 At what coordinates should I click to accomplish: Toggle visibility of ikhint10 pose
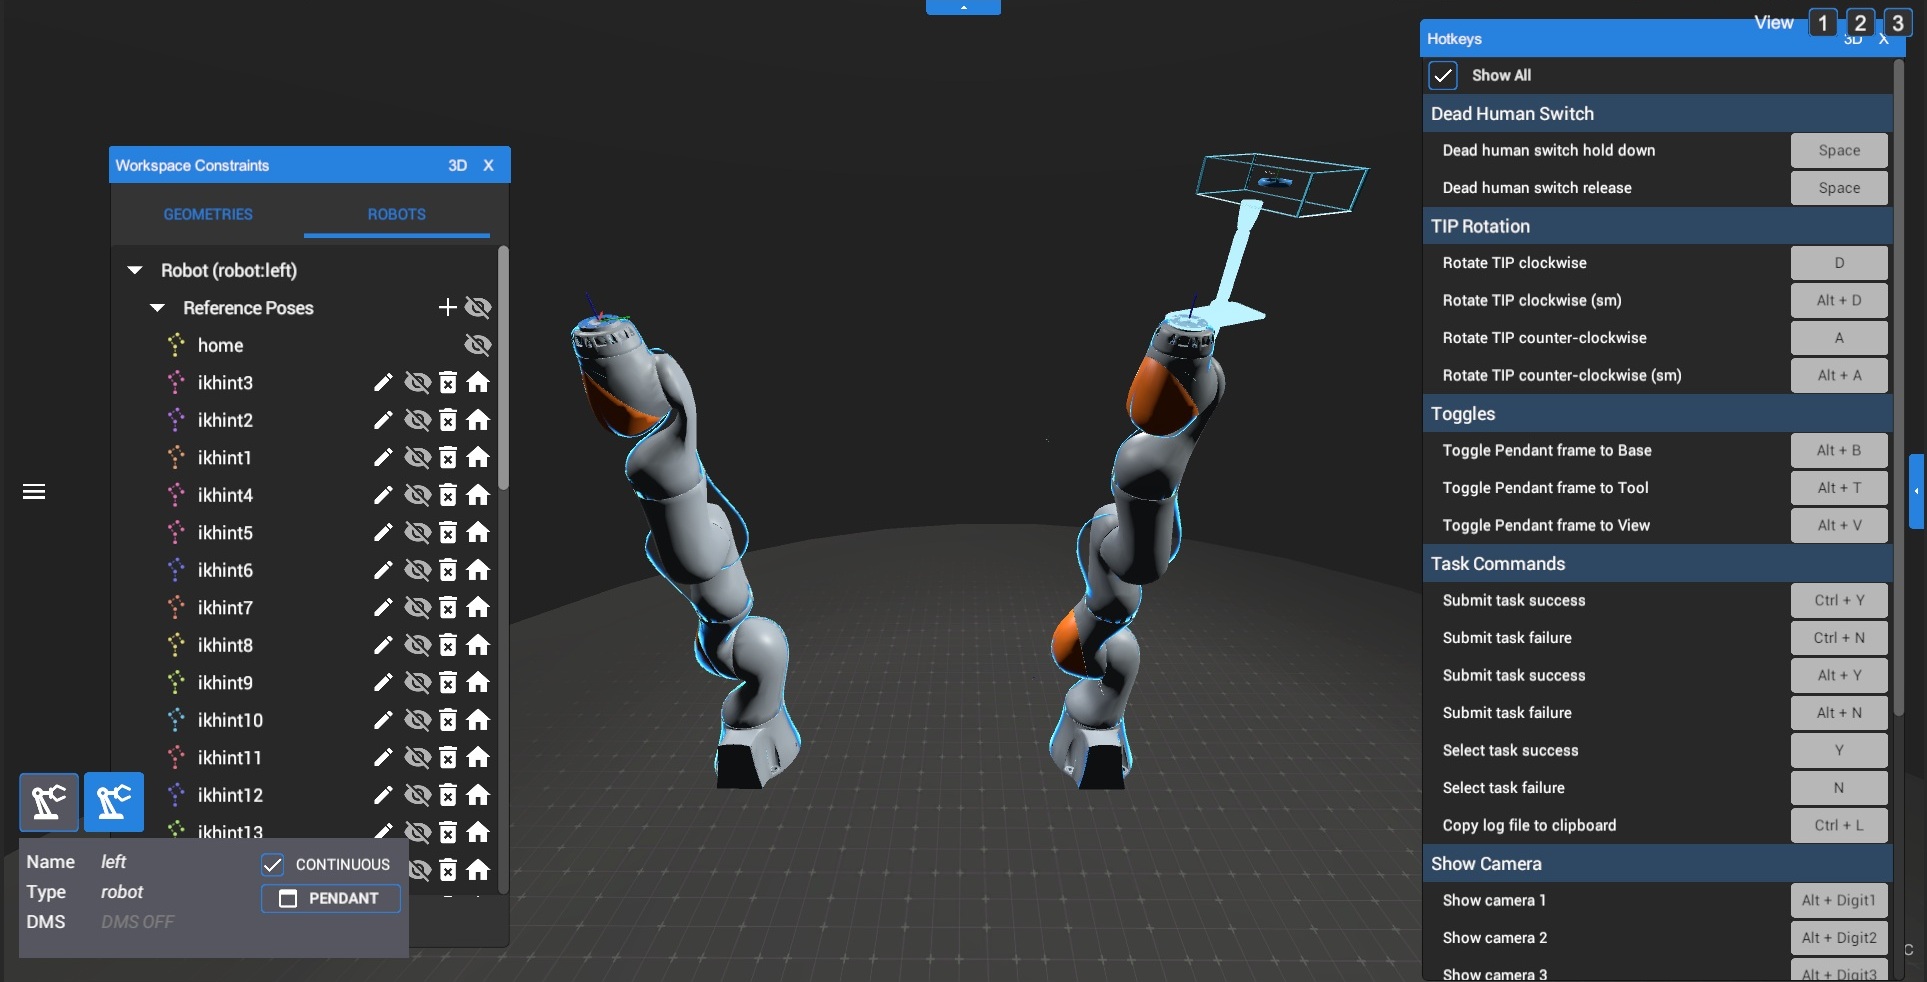[417, 720]
